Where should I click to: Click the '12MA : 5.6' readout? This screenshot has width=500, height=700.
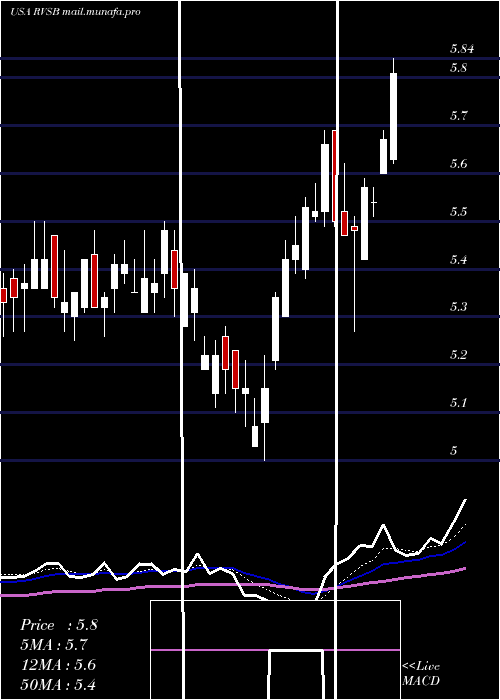[58, 665]
